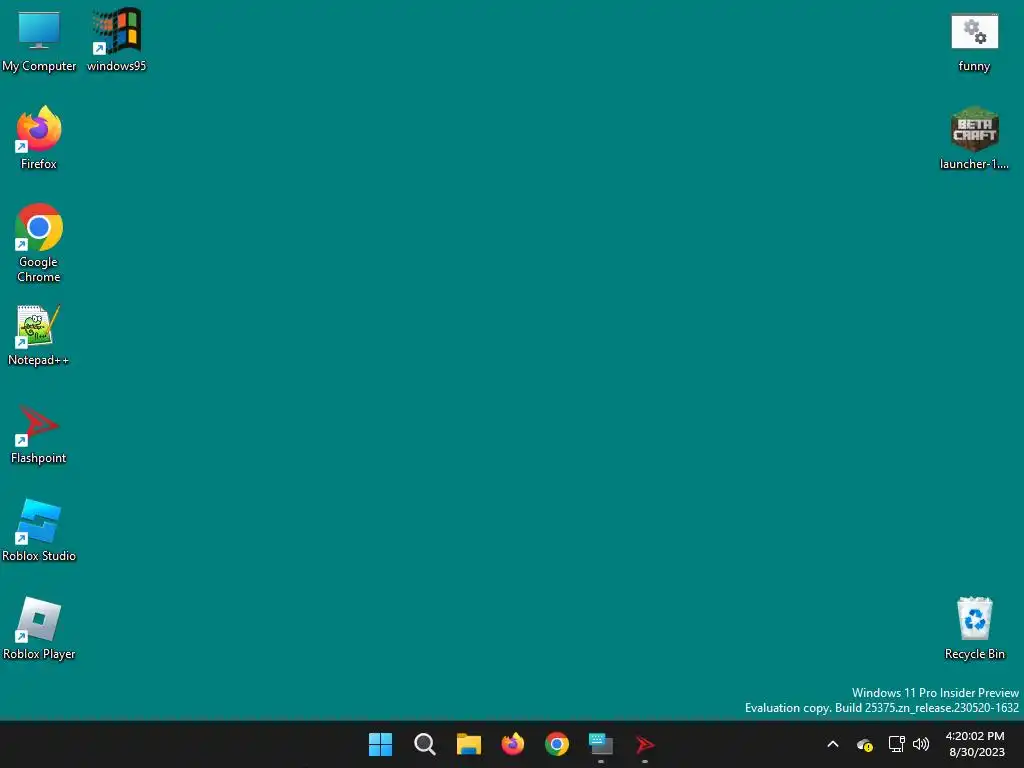Open File Explorer from the taskbar
The height and width of the screenshot is (768, 1024).
pyautogui.click(x=469, y=744)
